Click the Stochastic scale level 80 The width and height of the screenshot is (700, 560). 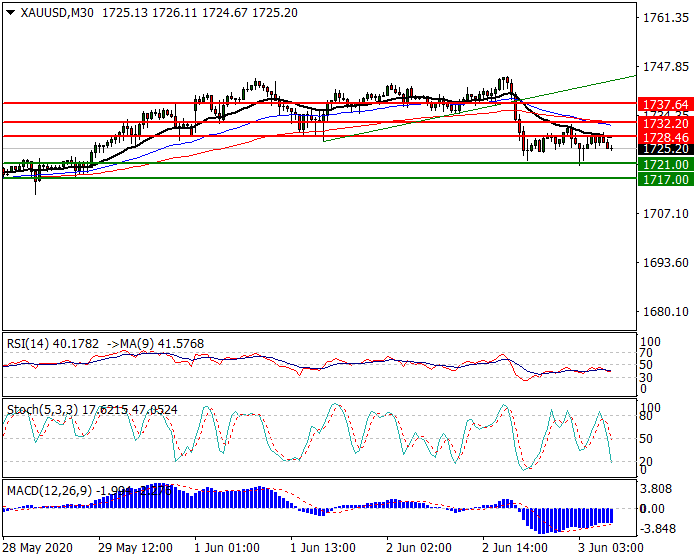coord(646,416)
